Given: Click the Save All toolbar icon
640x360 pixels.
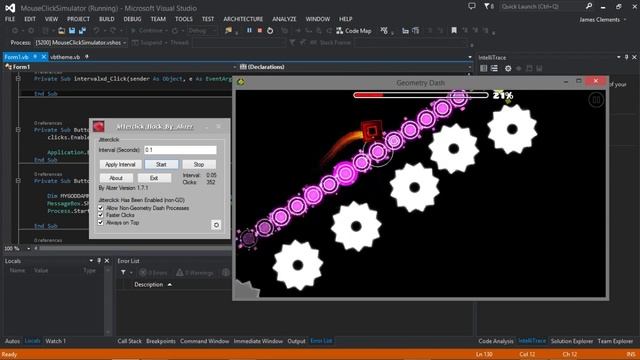Looking at the screenshot, I should [x=82, y=31].
